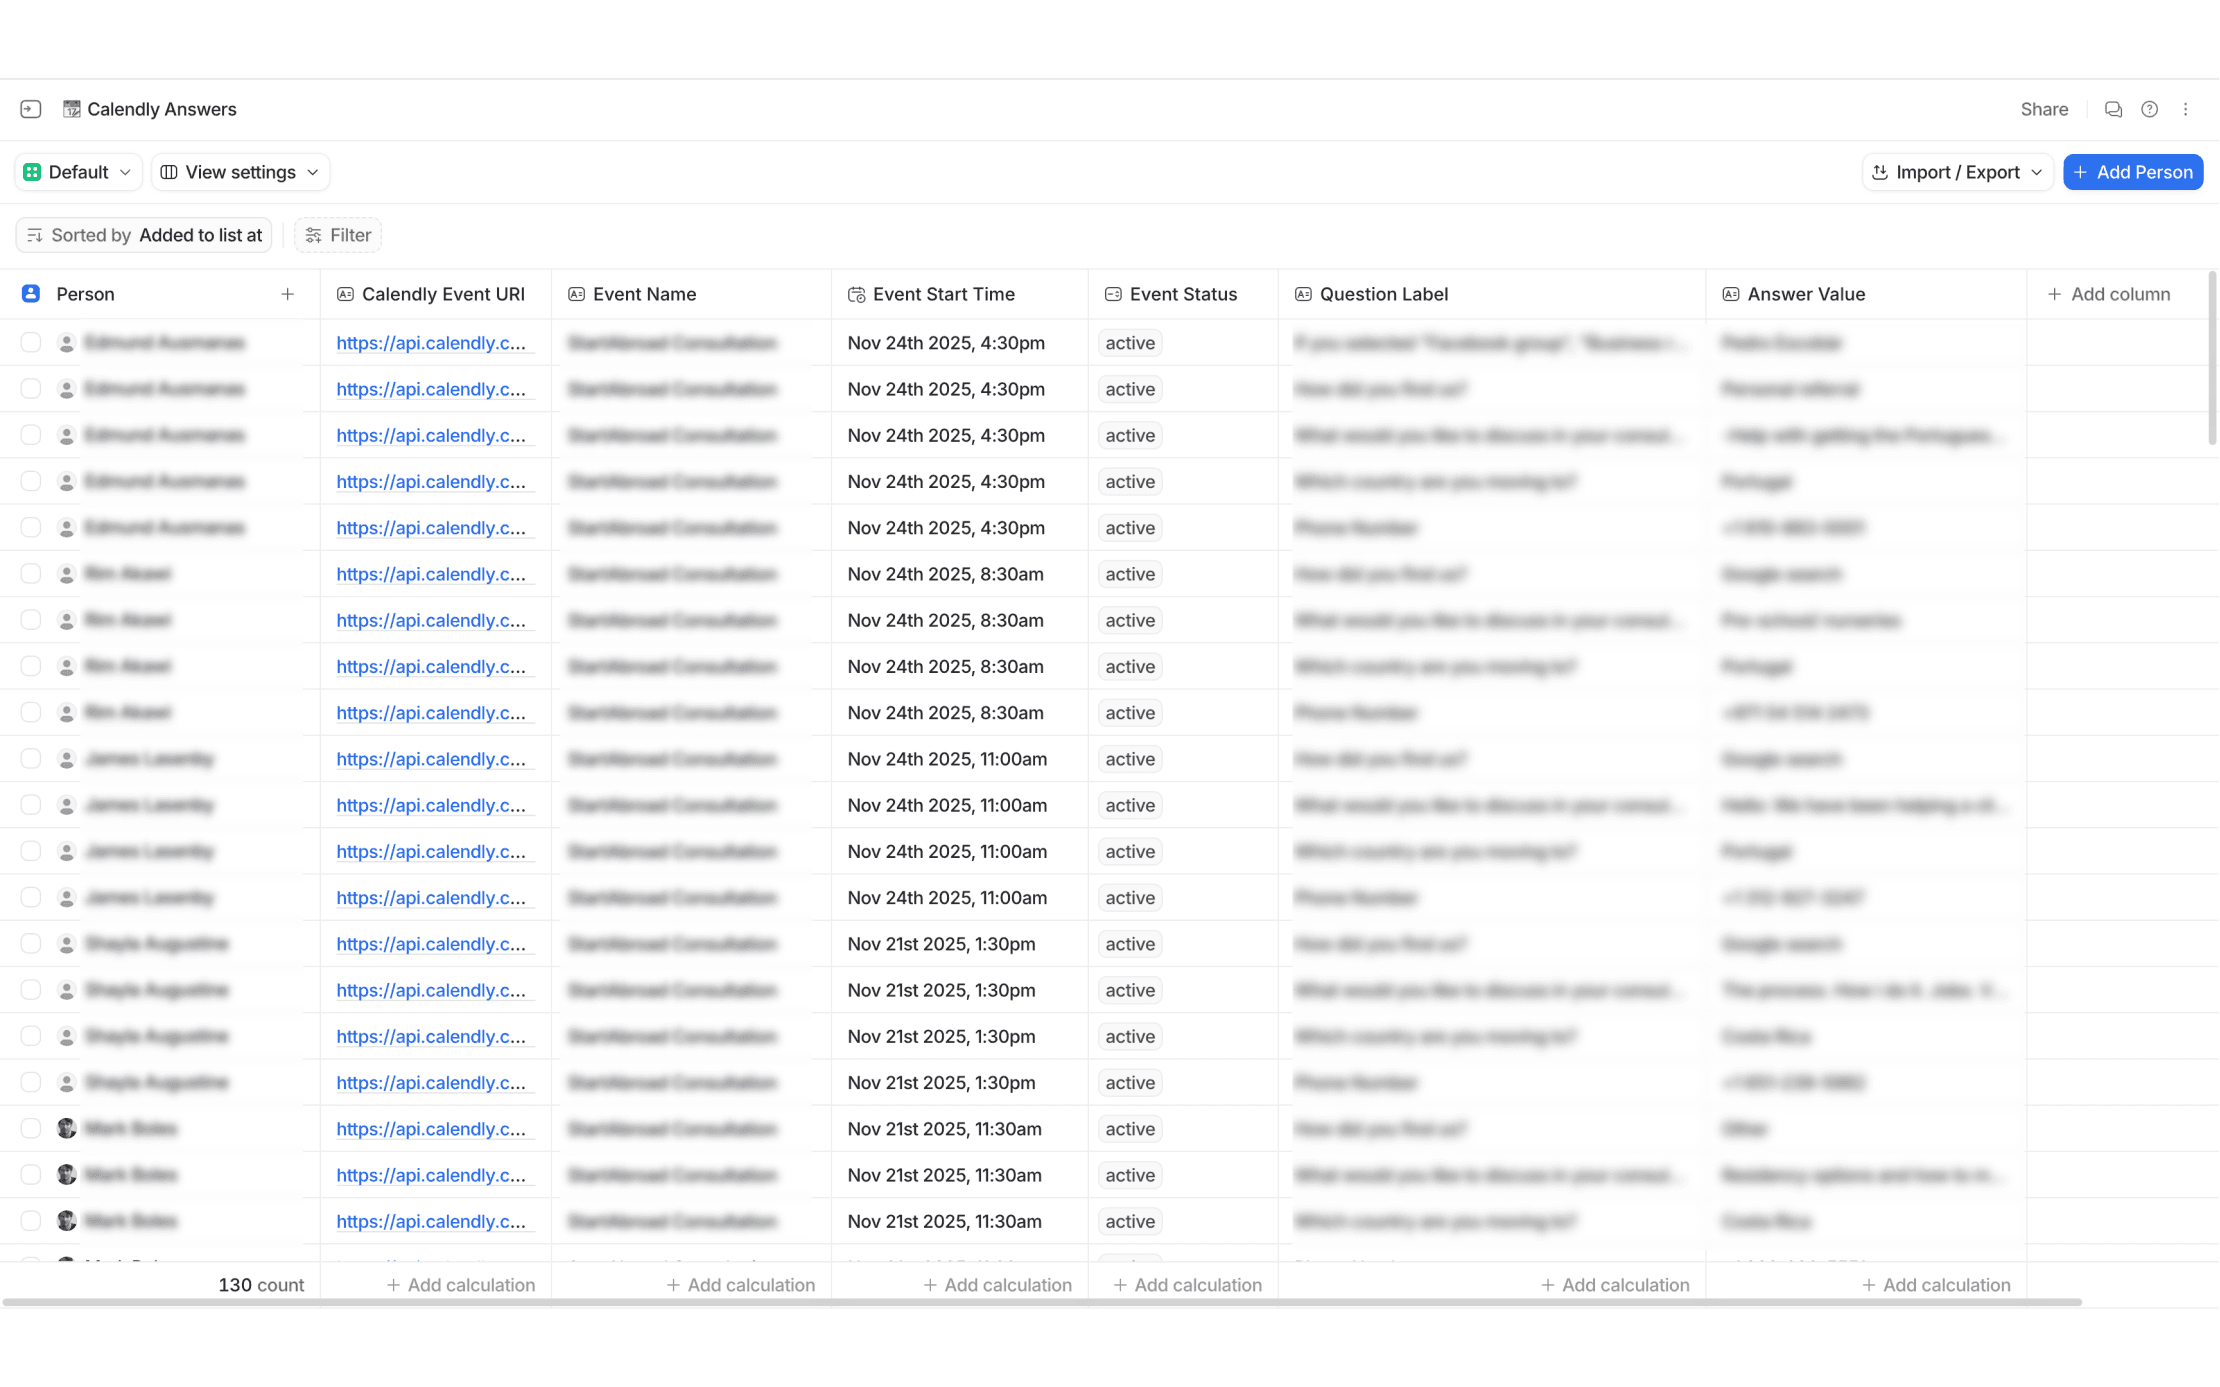Expand the Default view dropdown
This screenshot has height=1387, width=2220.
tap(78, 172)
